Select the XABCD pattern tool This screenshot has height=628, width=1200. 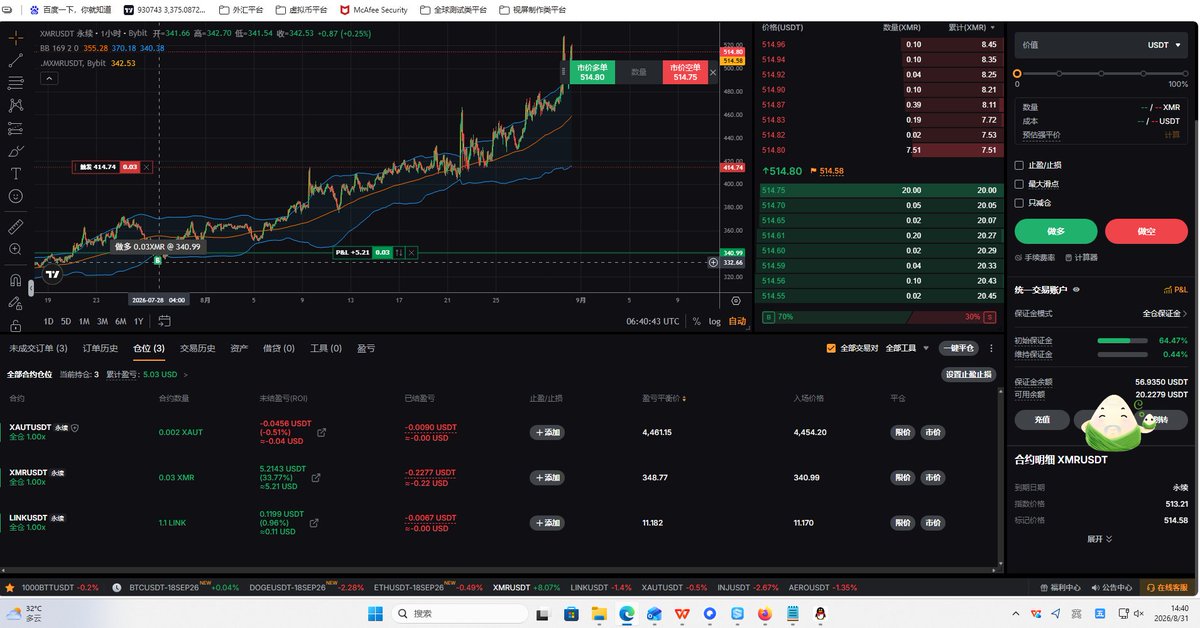[x=16, y=105]
